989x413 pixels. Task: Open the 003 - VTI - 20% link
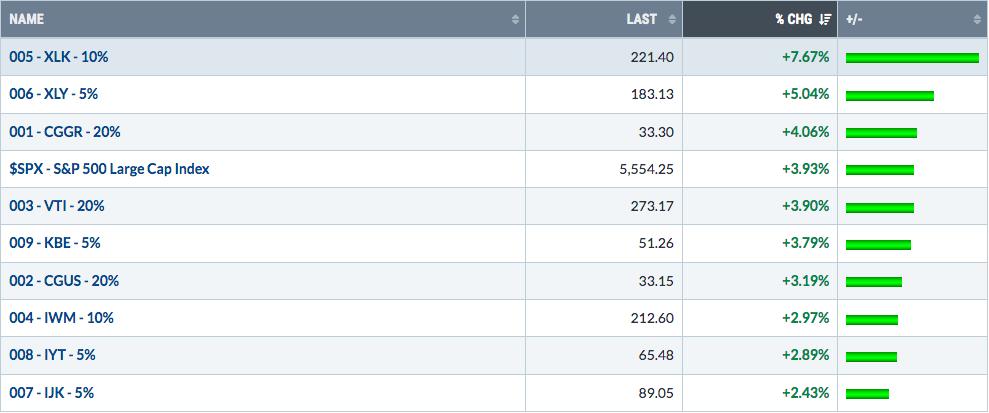(x=57, y=206)
